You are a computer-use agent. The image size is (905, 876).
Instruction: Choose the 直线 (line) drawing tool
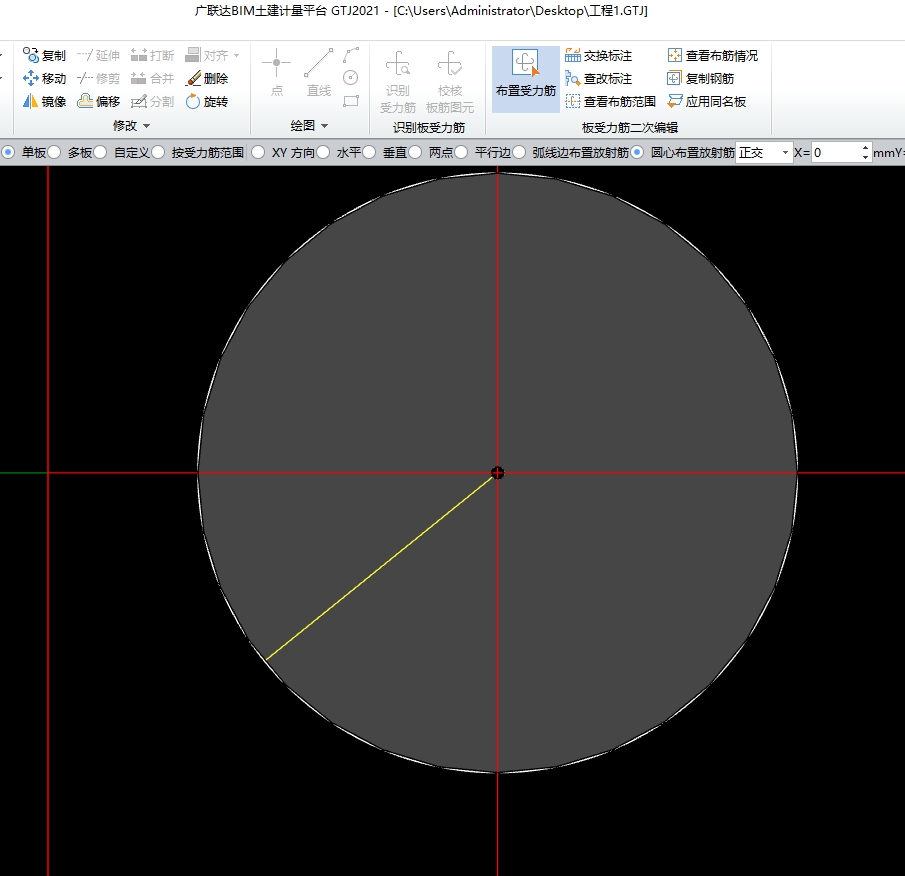pyautogui.click(x=319, y=73)
